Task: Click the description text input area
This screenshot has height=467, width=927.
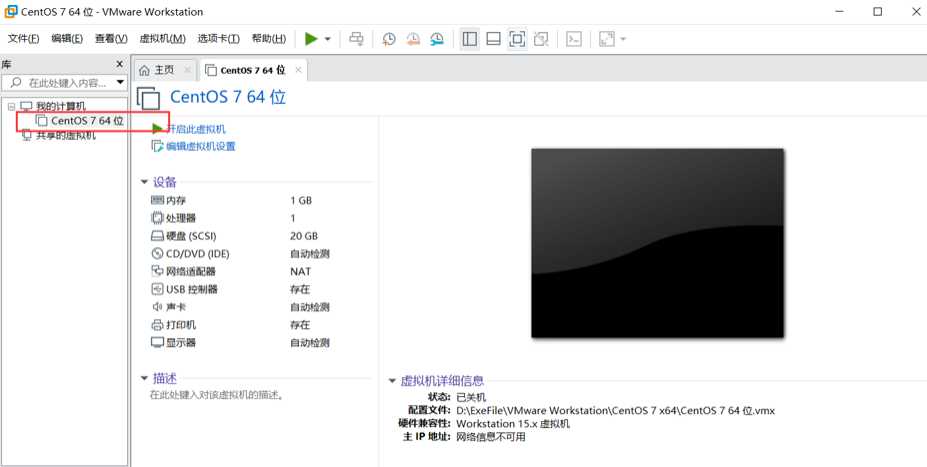Action: (216, 395)
